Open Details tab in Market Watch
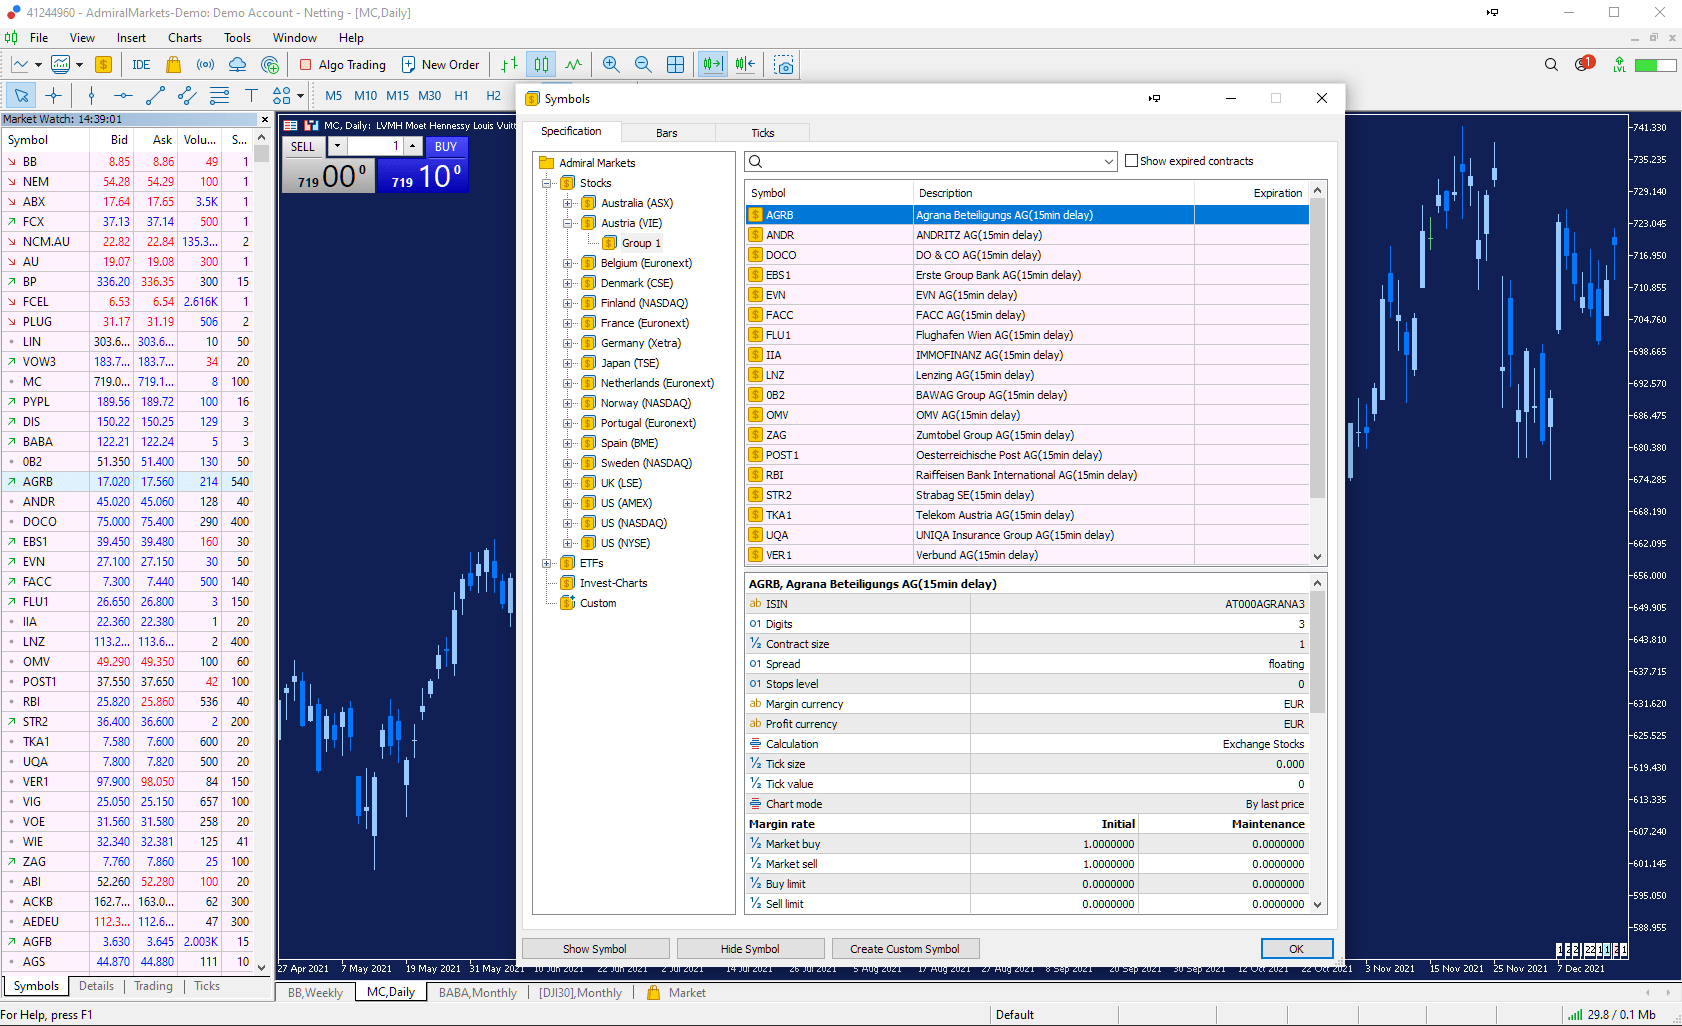This screenshot has height=1026, width=1682. pyautogui.click(x=96, y=986)
